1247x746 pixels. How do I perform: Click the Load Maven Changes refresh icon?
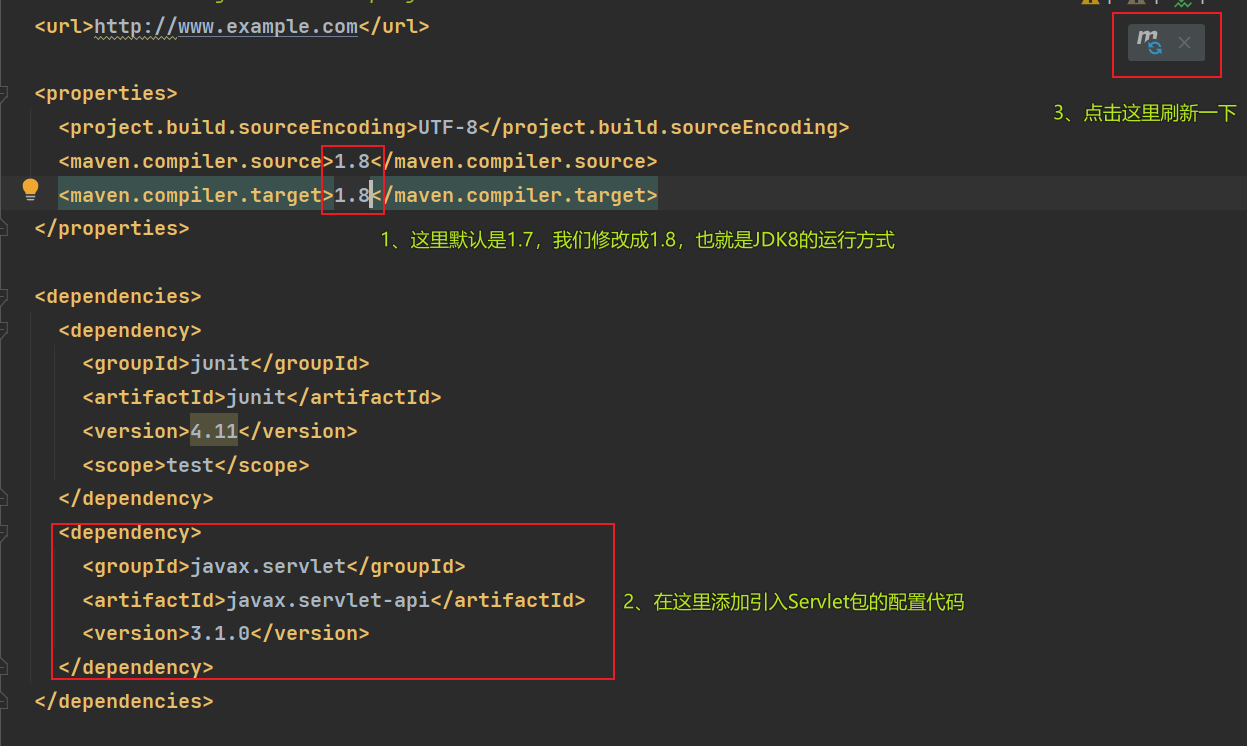[1155, 48]
